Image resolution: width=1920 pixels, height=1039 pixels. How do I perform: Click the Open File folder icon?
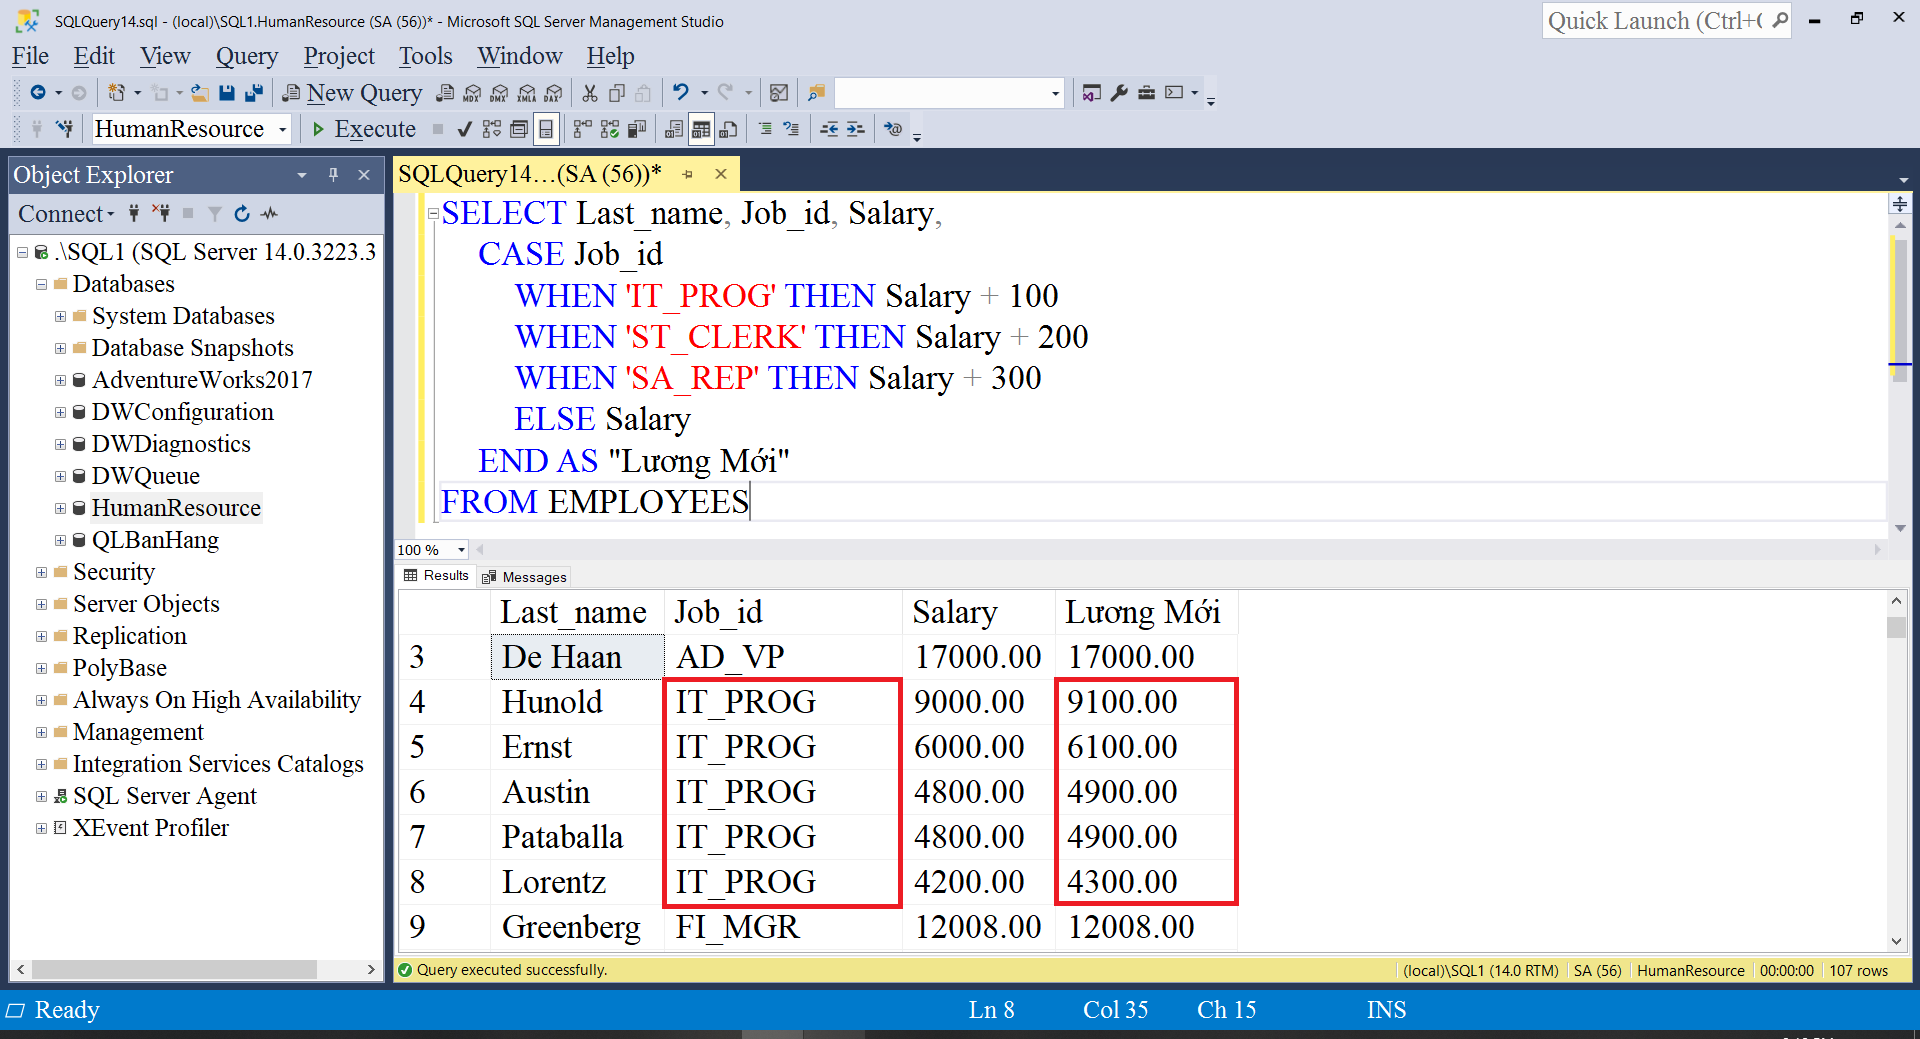pos(200,93)
